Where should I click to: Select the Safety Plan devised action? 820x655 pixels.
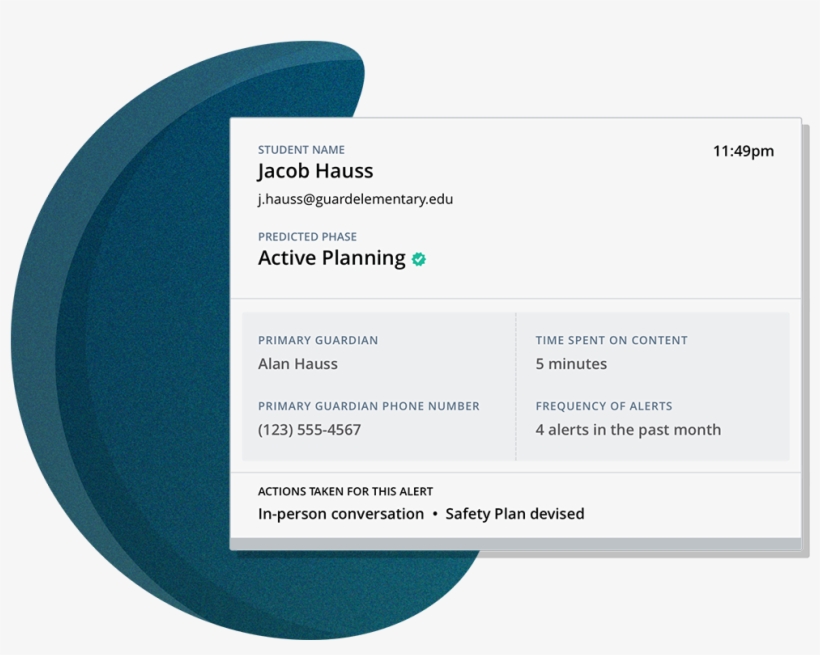coord(514,514)
